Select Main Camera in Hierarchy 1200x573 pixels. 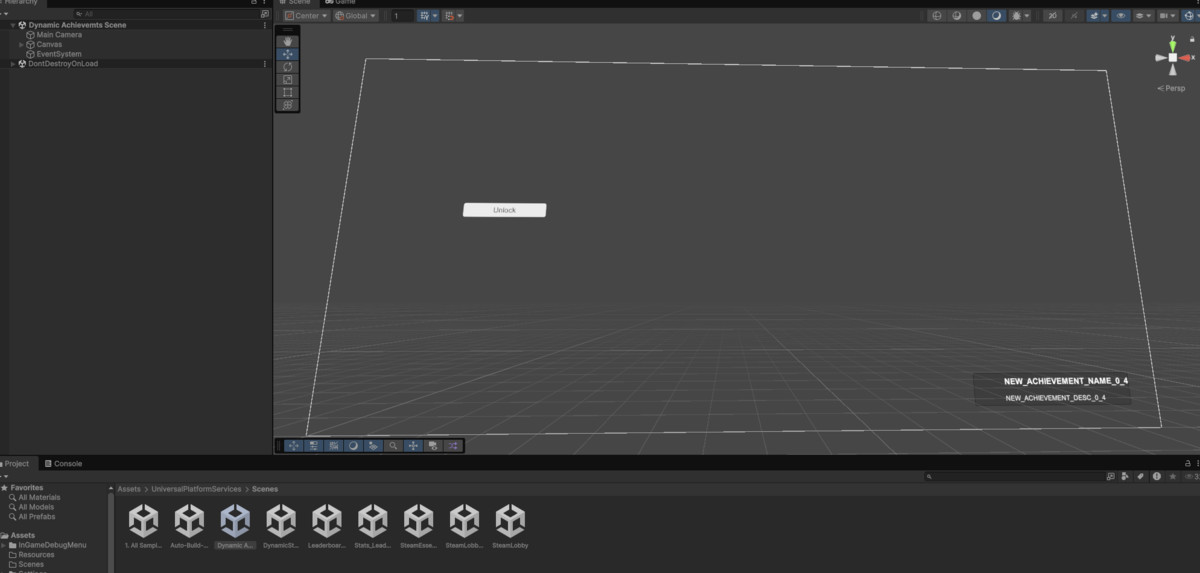tap(59, 35)
